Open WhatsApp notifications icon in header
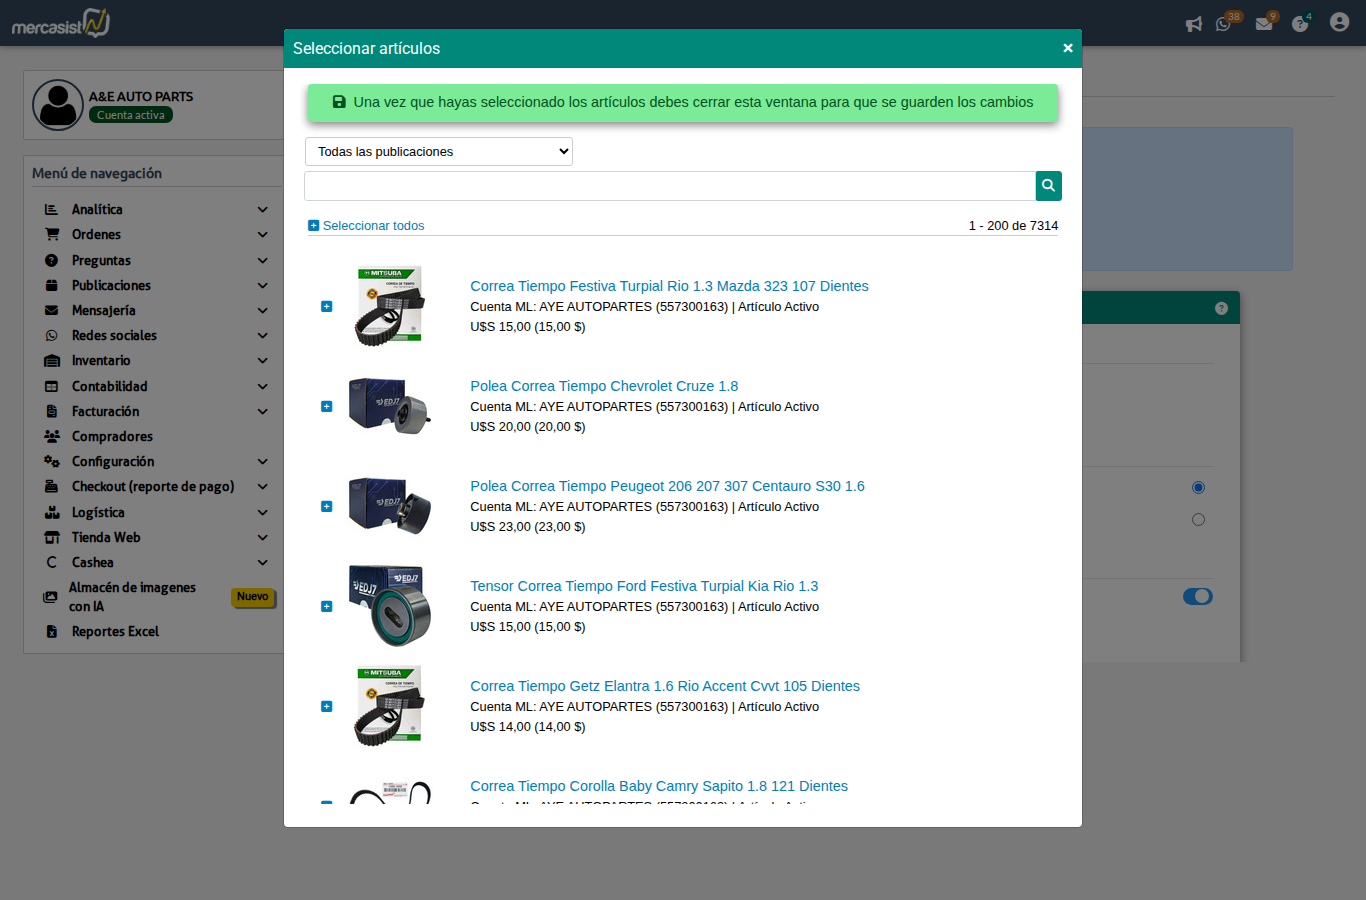Image resolution: width=1366 pixels, height=900 pixels. [x=1223, y=24]
